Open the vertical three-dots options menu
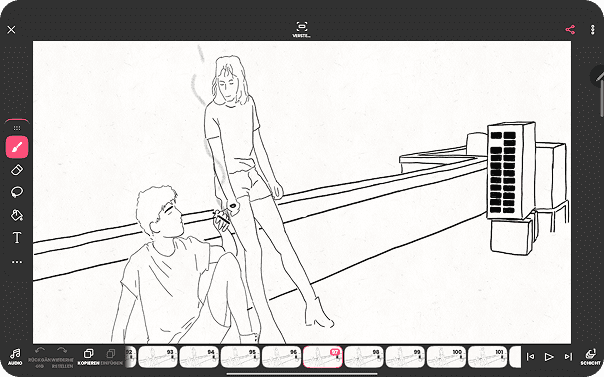This screenshot has height=377, width=604. [592, 30]
